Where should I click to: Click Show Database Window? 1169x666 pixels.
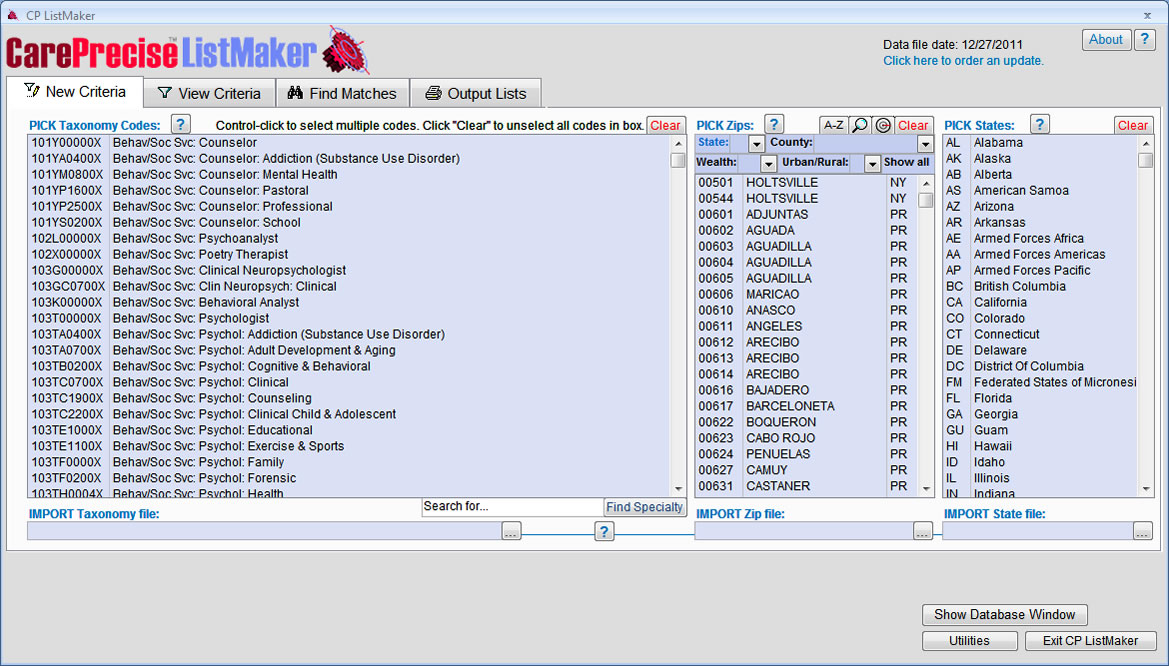click(1004, 615)
